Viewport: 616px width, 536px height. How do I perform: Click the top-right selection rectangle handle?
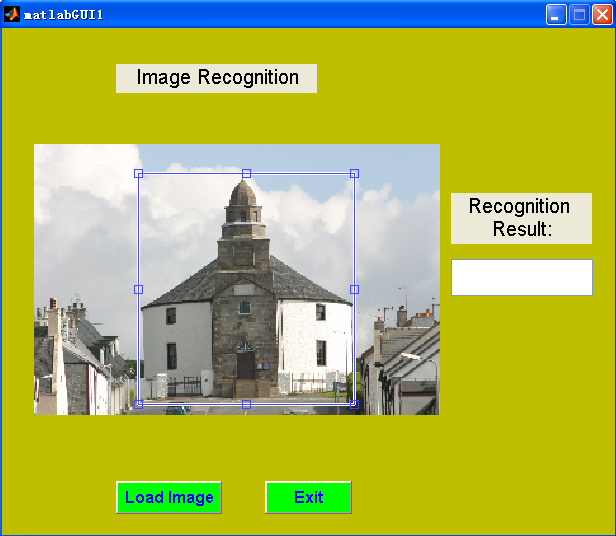coord(354,173)
